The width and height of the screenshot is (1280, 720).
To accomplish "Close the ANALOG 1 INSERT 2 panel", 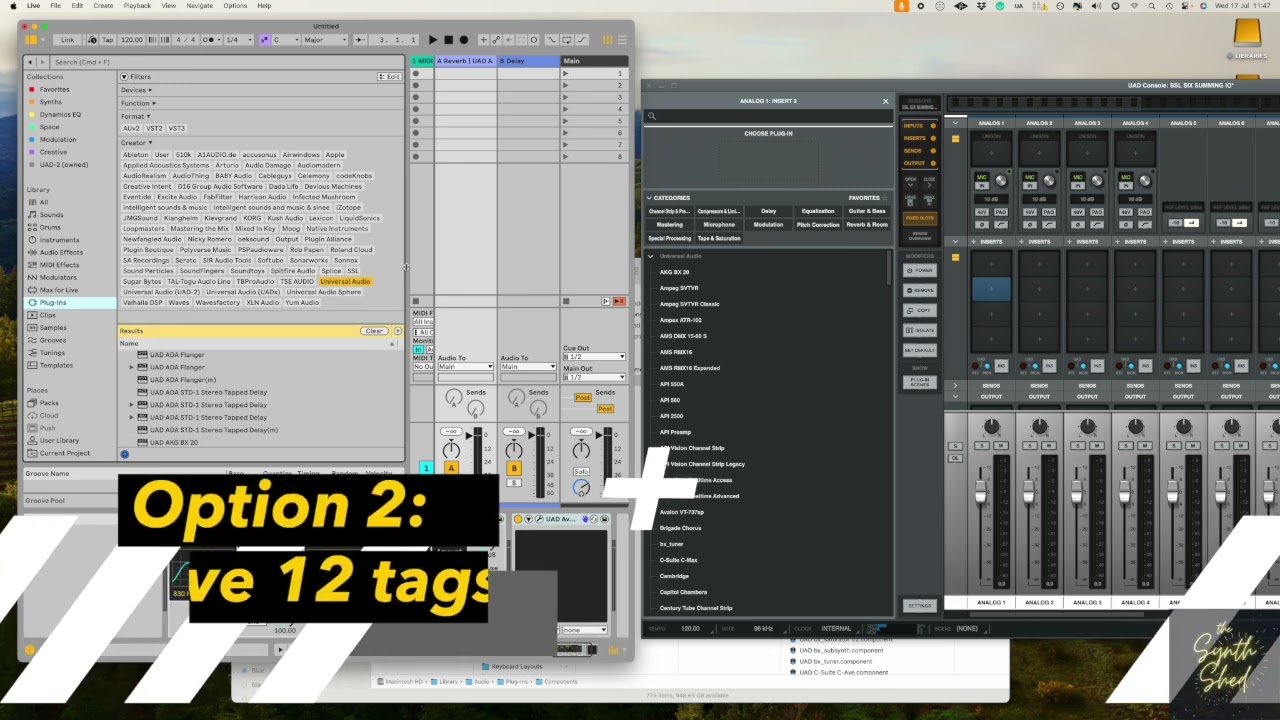I will (x=885, y=101).
